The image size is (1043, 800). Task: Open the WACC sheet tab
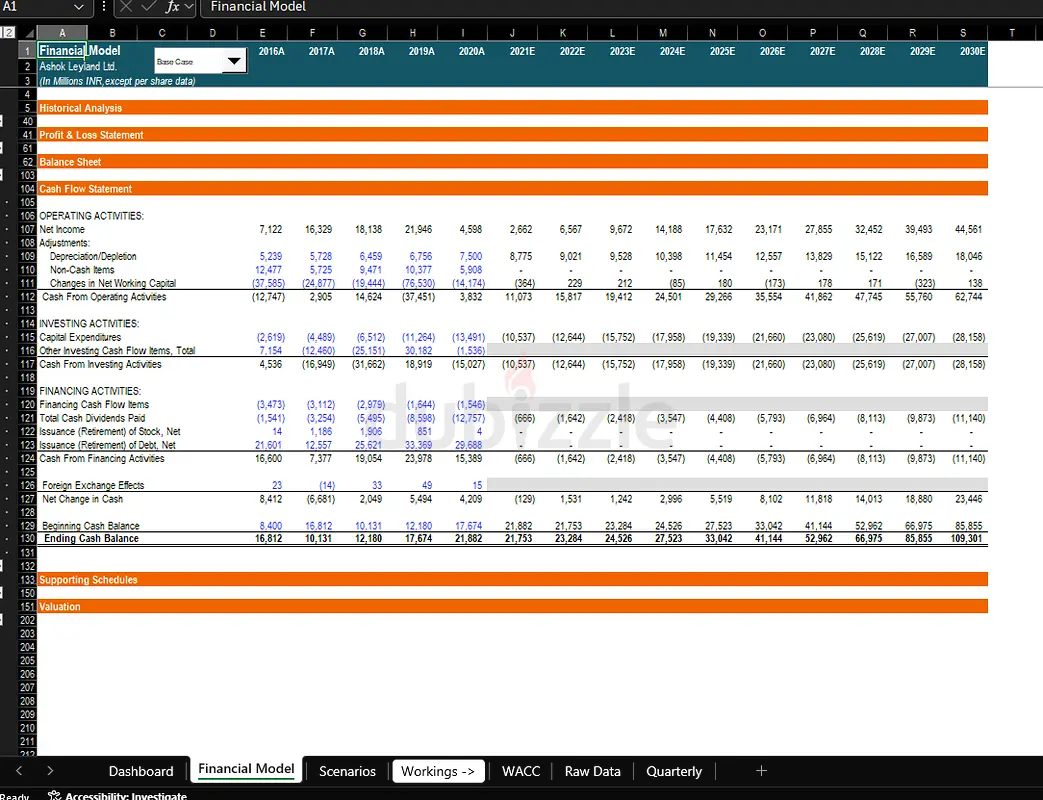point(521,771)
